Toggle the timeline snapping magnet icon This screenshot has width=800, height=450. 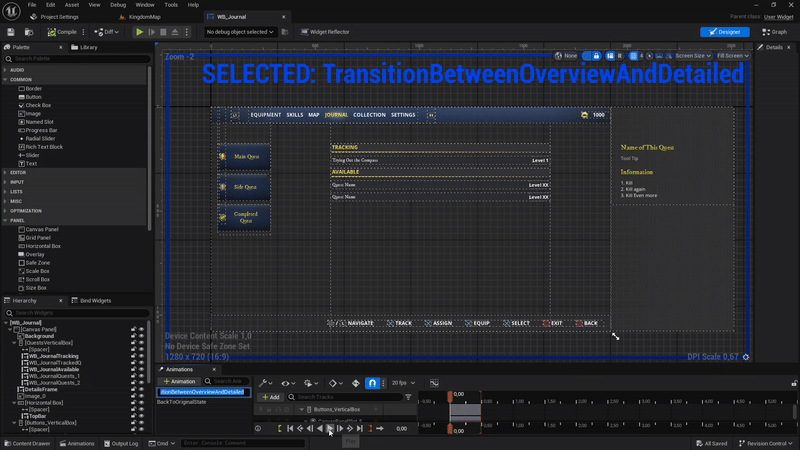tap(372, 382)
